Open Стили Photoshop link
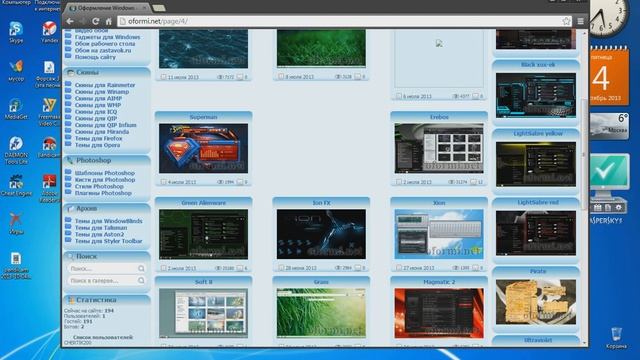The height and width of the screenshot is (360, 640). pyautogui.click(x=99, y=186)
